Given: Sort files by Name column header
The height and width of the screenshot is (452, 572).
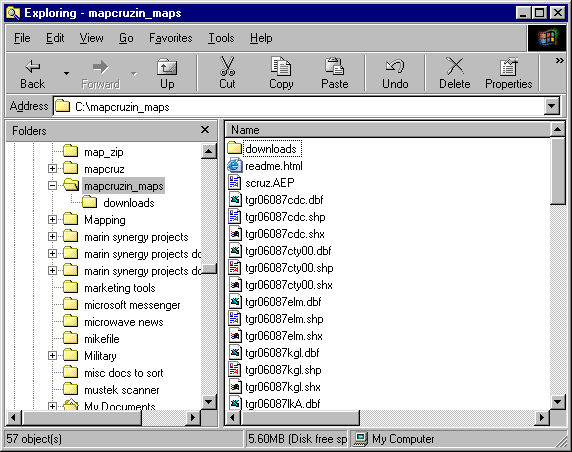Looking at the screenshot, I should [x=387, y=130].
